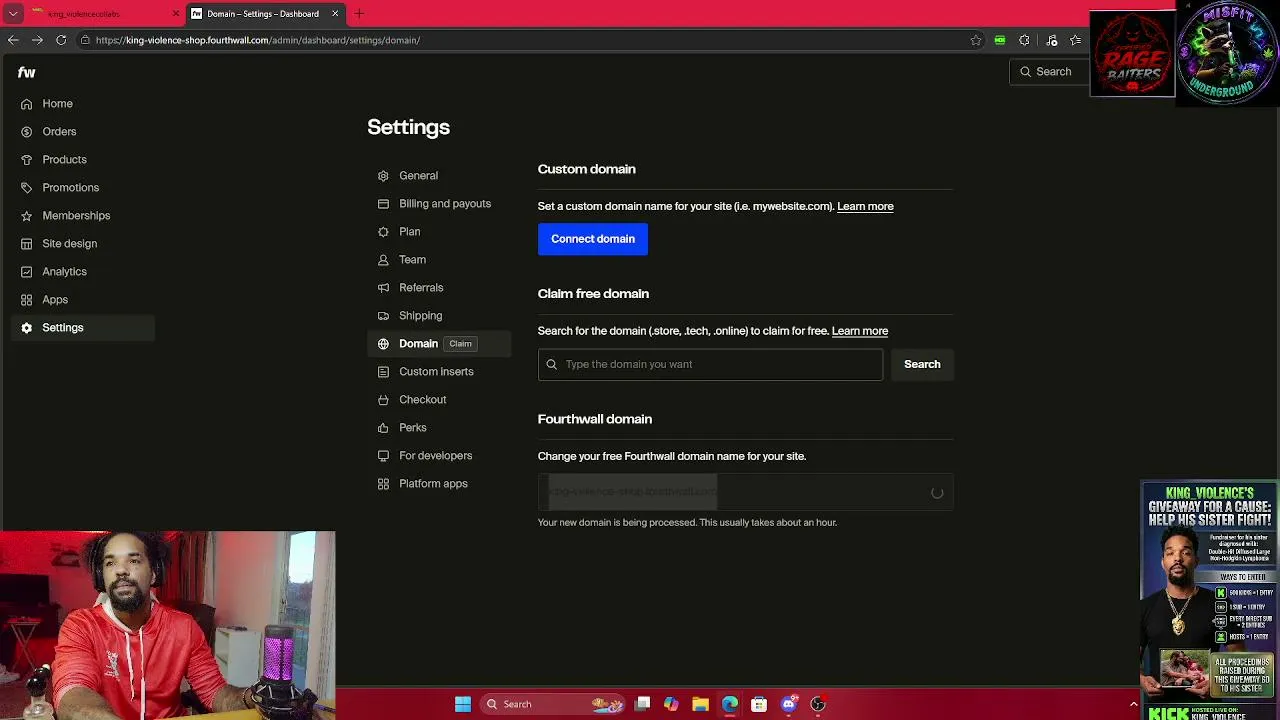The width and height of the screenshot is (1280, 720).
Task: Open the Site design page label
Action: [x=69, y=244]
